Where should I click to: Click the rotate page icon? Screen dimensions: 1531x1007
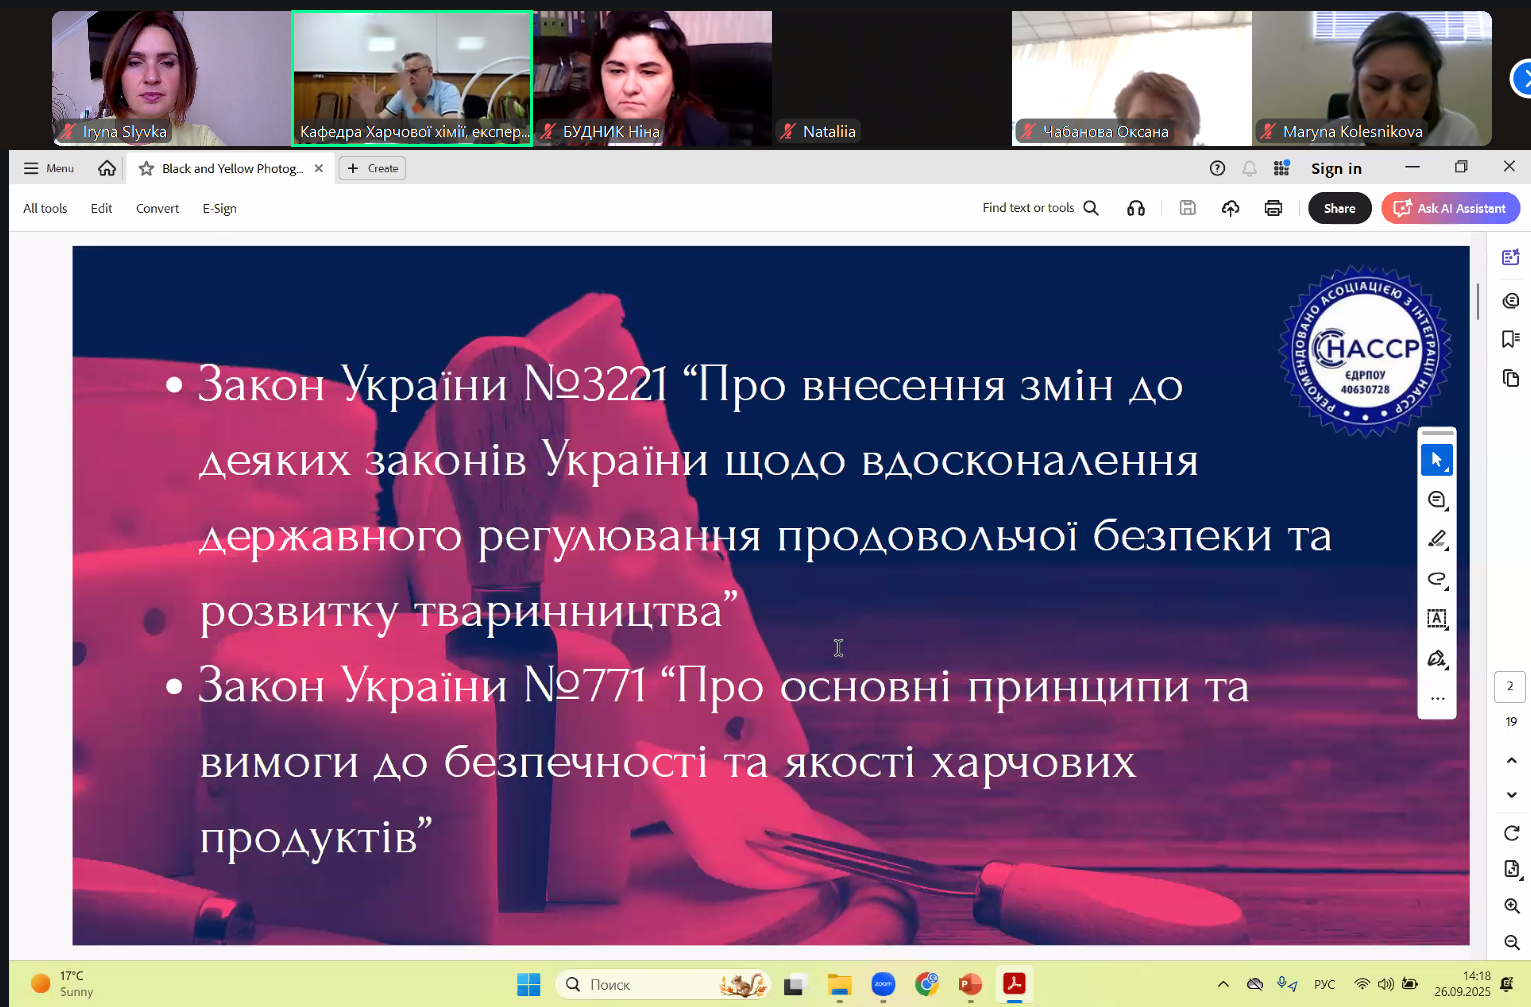pos(1511,833)
